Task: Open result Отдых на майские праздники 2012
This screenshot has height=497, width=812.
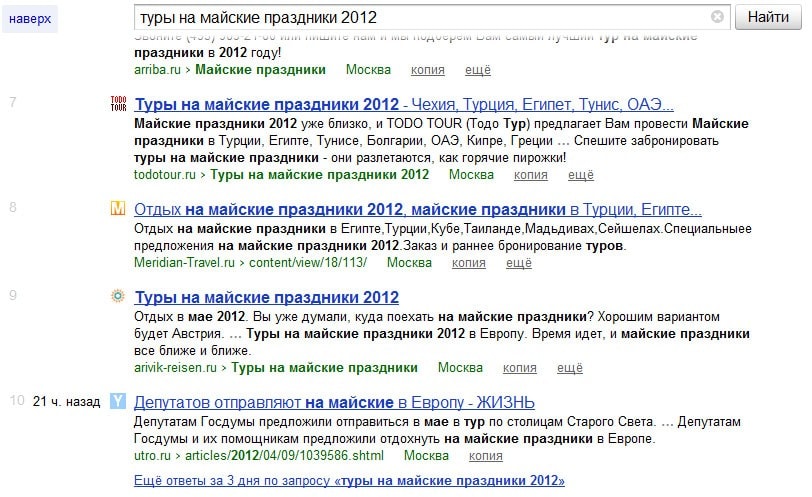Action: 418,210
